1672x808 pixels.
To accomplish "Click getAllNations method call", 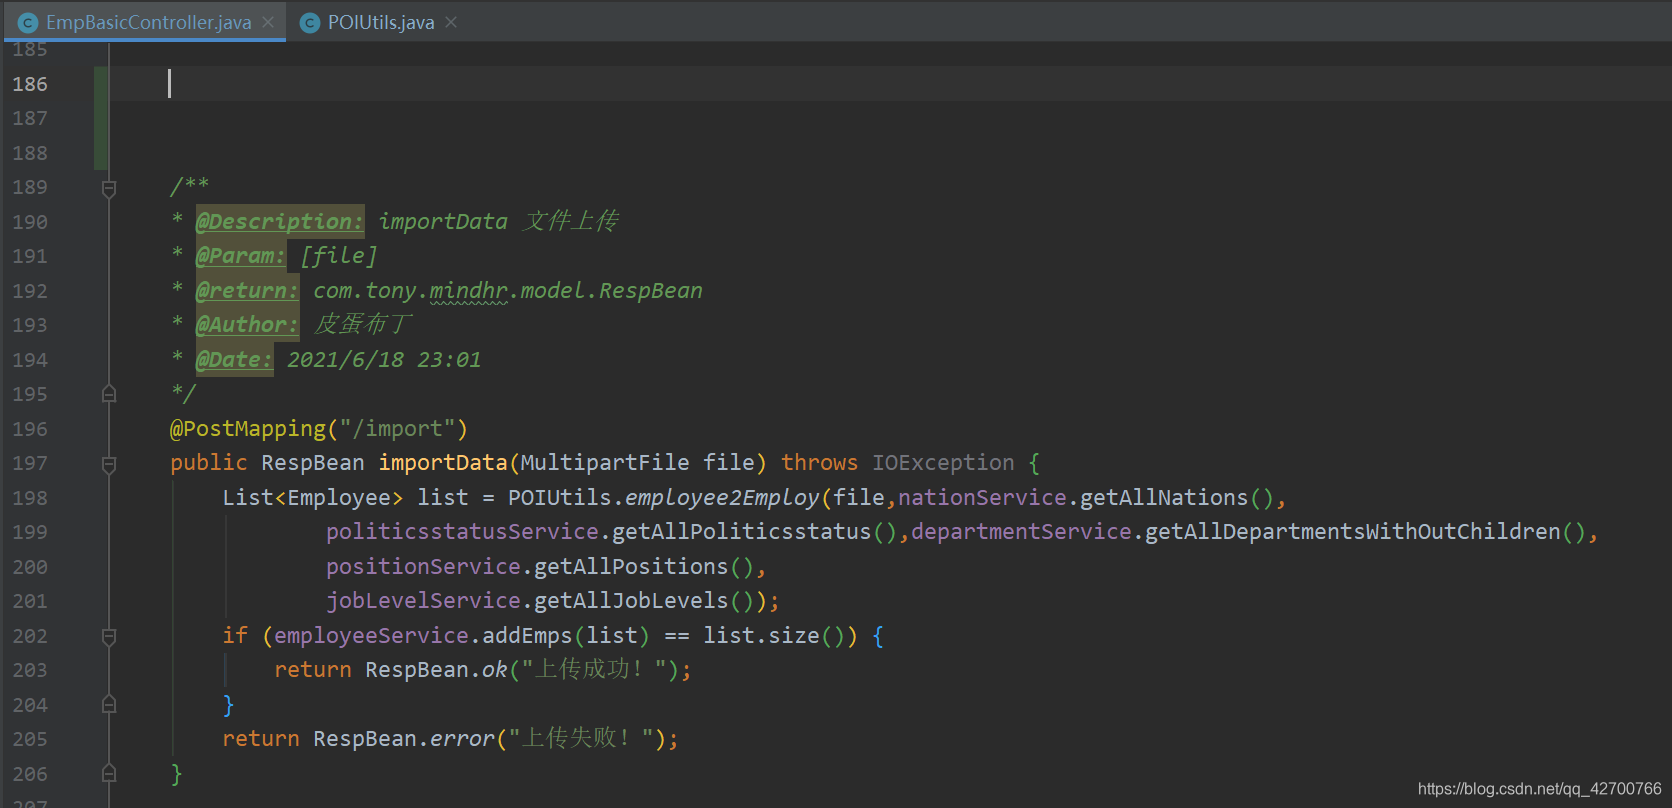I will tap(1164, 498).
